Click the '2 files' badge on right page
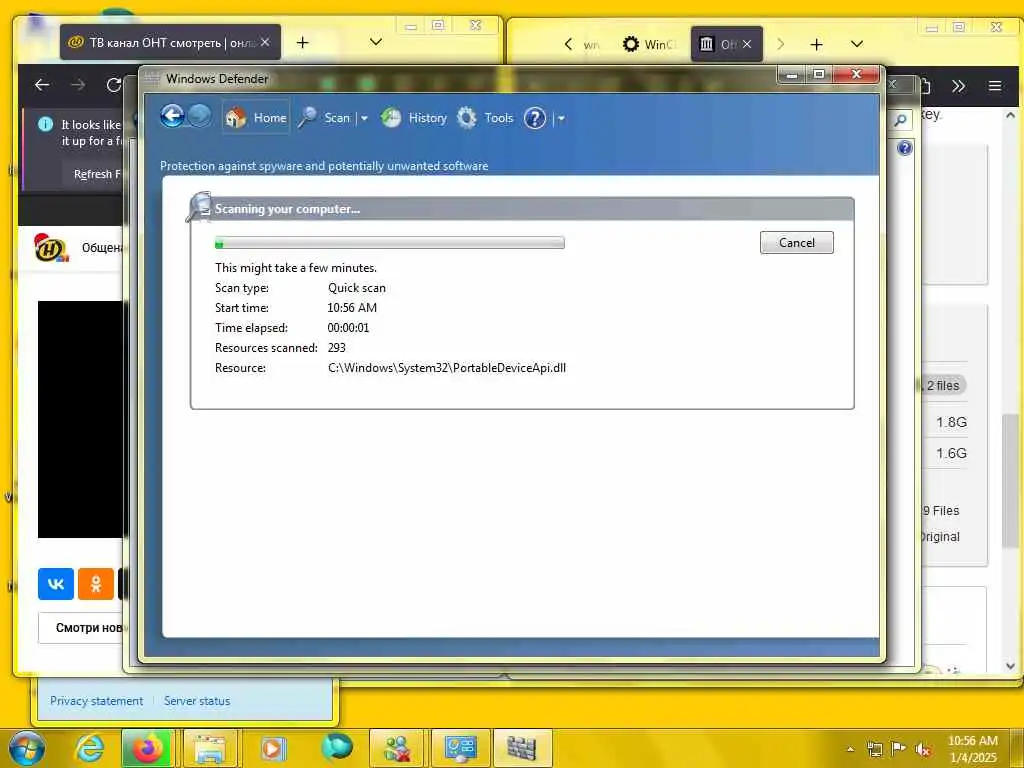Viewport: 1024px width, 768px height. pyautogui.click(x=943, y=385)
